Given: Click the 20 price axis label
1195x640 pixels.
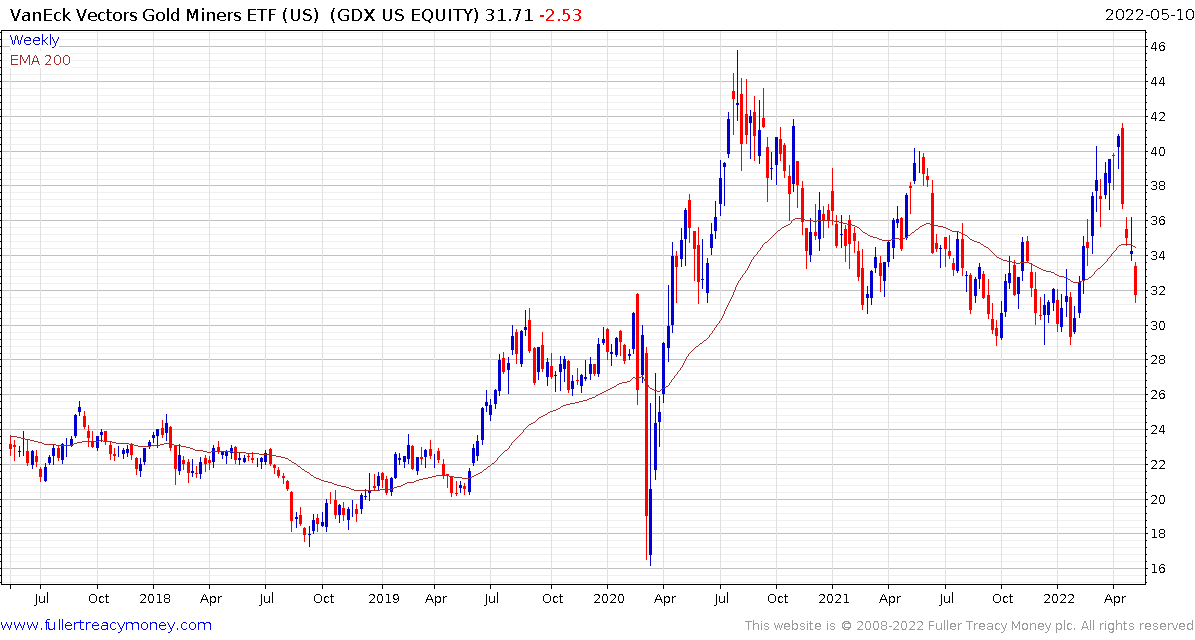Looking at the screenshot, I should (1158, 499).
